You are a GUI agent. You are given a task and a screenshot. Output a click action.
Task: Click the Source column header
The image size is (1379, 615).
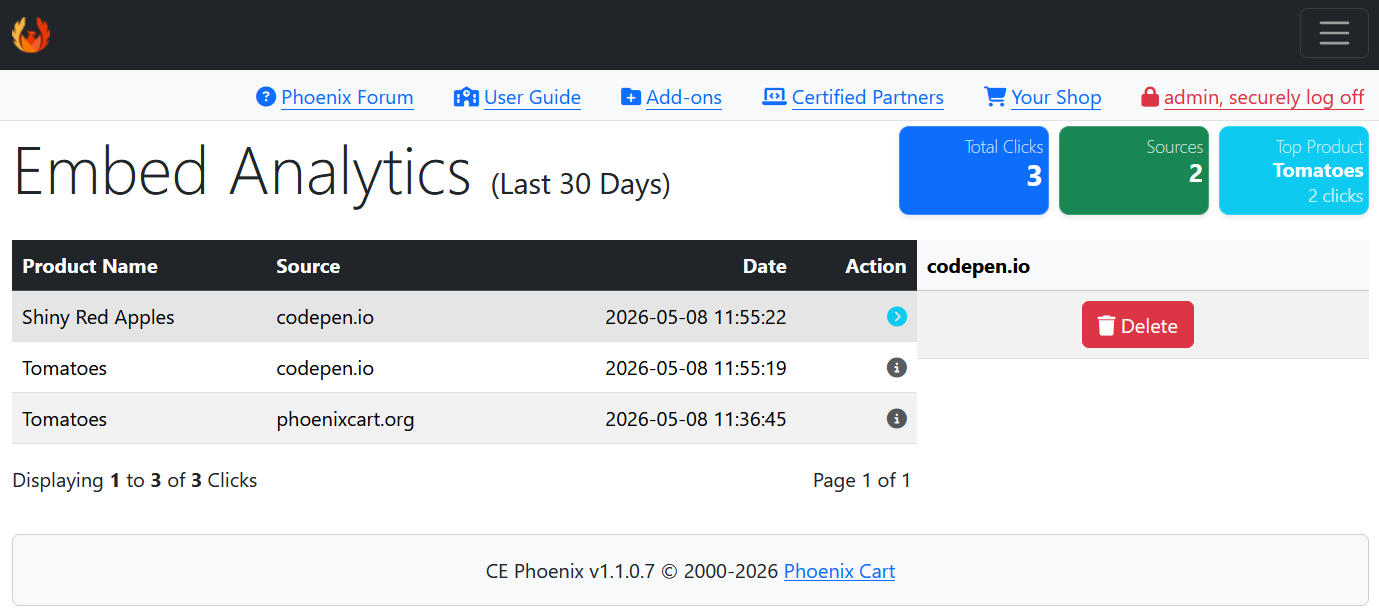[x=308, y=266]
